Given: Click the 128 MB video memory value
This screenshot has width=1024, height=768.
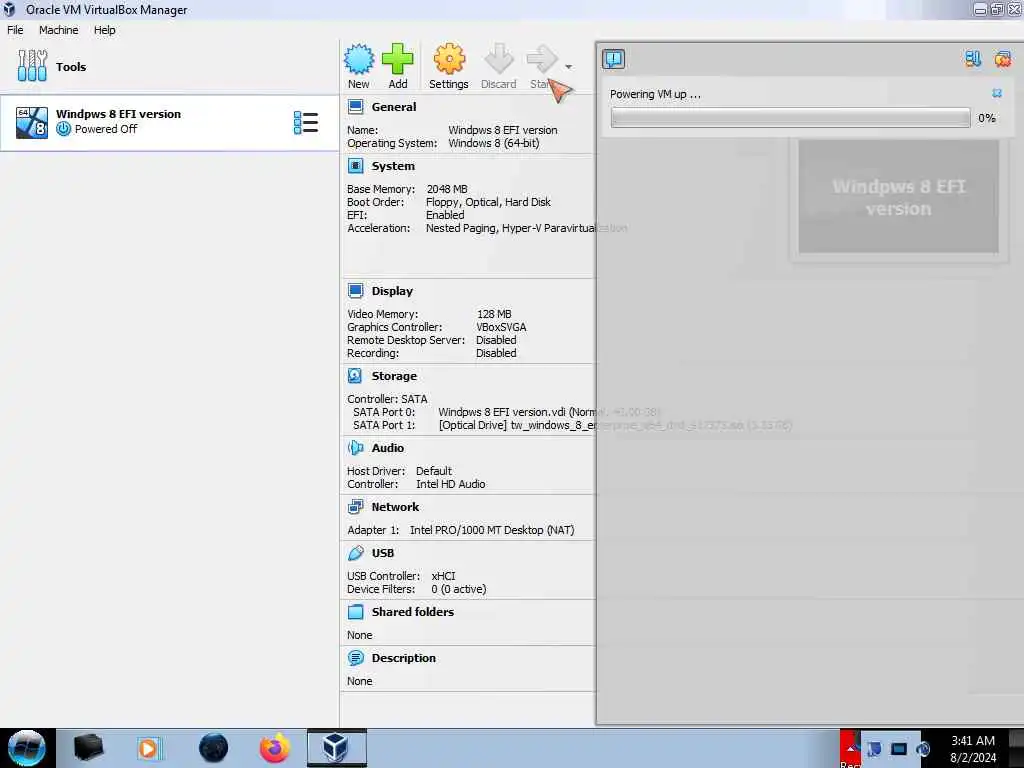Looking at the screenshot, I should (x=494, y=314).
